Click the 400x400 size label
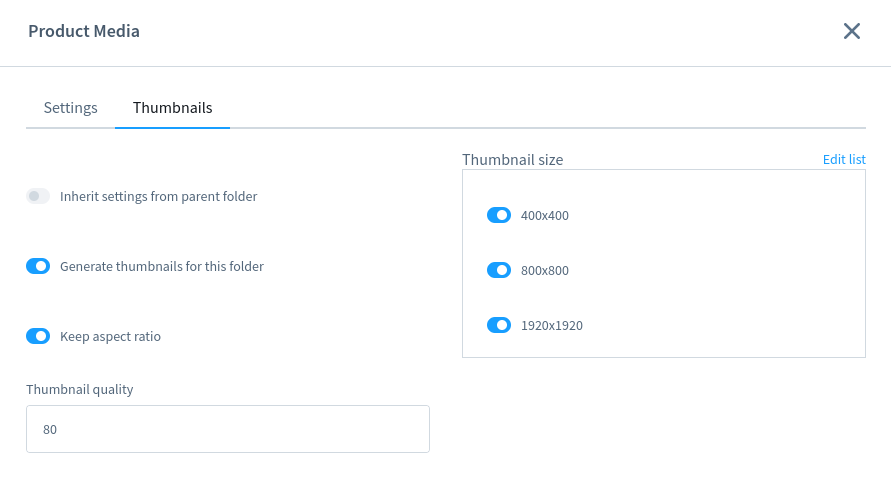This screenshot has height=478, width=891. click(x=545, y=216)
